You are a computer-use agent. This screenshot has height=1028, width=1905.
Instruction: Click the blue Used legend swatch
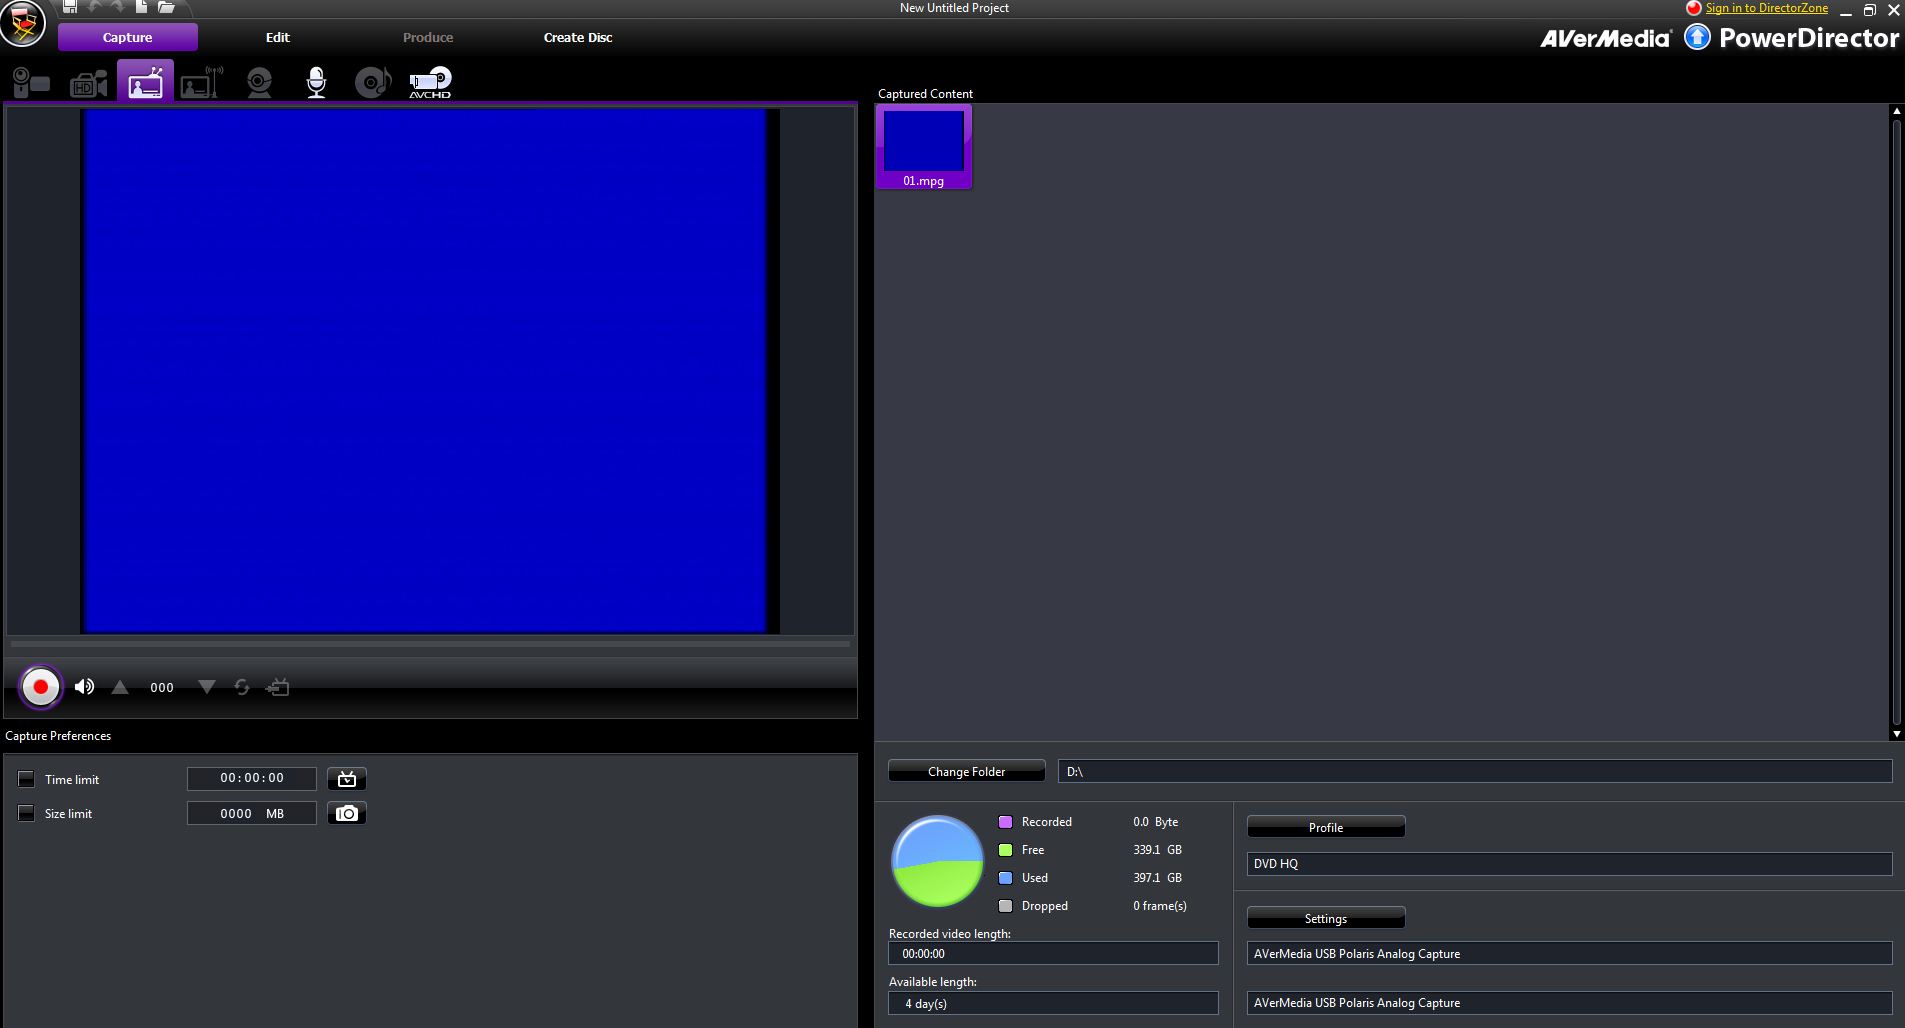click(1006, 878)
